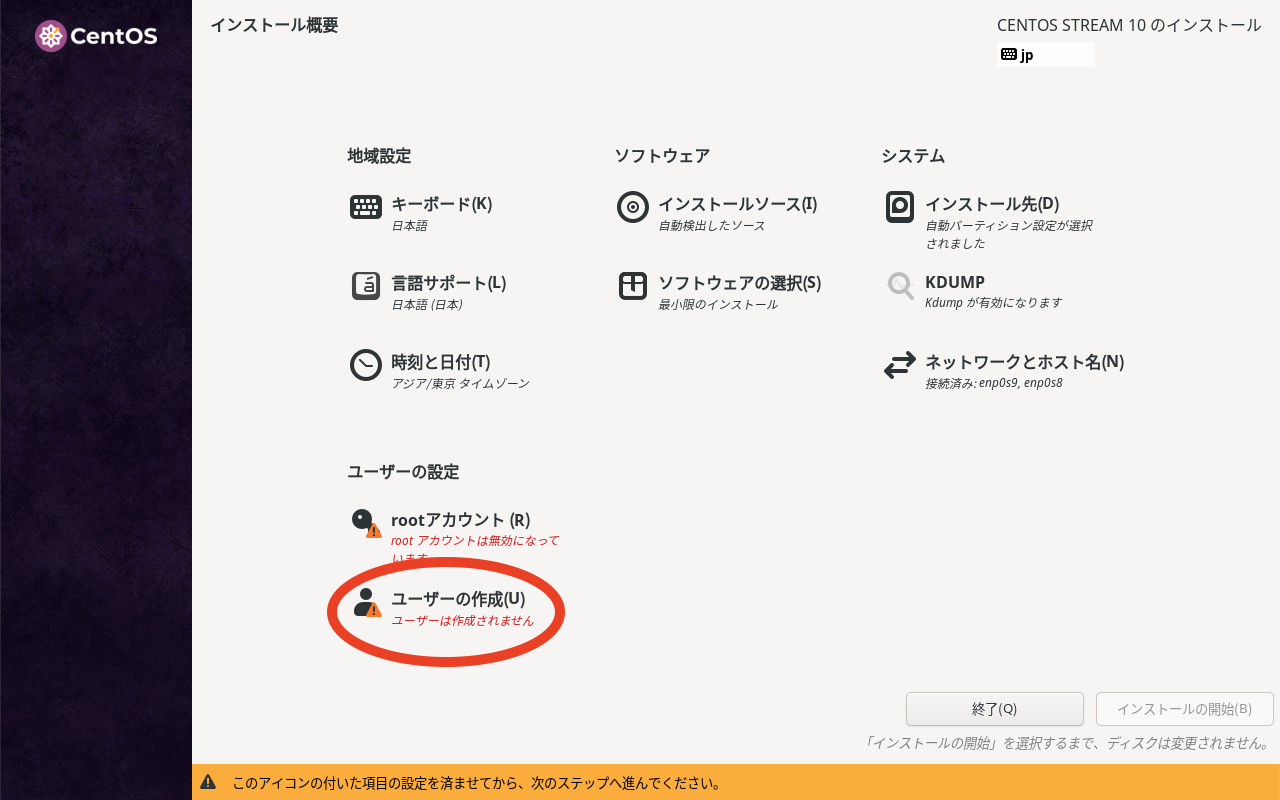Open ネットワークとホスト名(N) settings
Screen dimensions: 1280x800
point(1024,362)
